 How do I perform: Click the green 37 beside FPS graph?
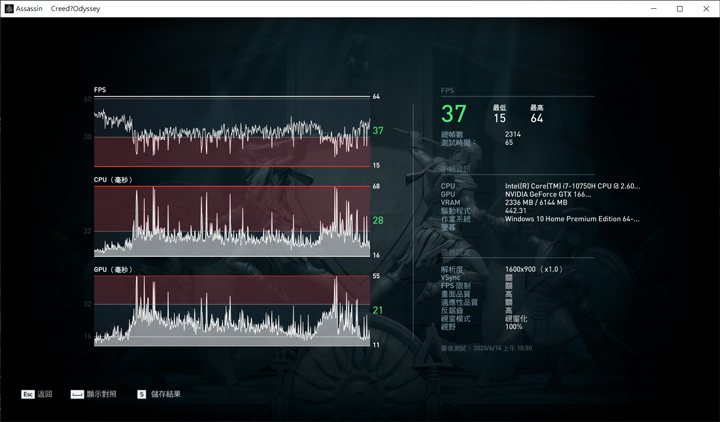point(378,130)
